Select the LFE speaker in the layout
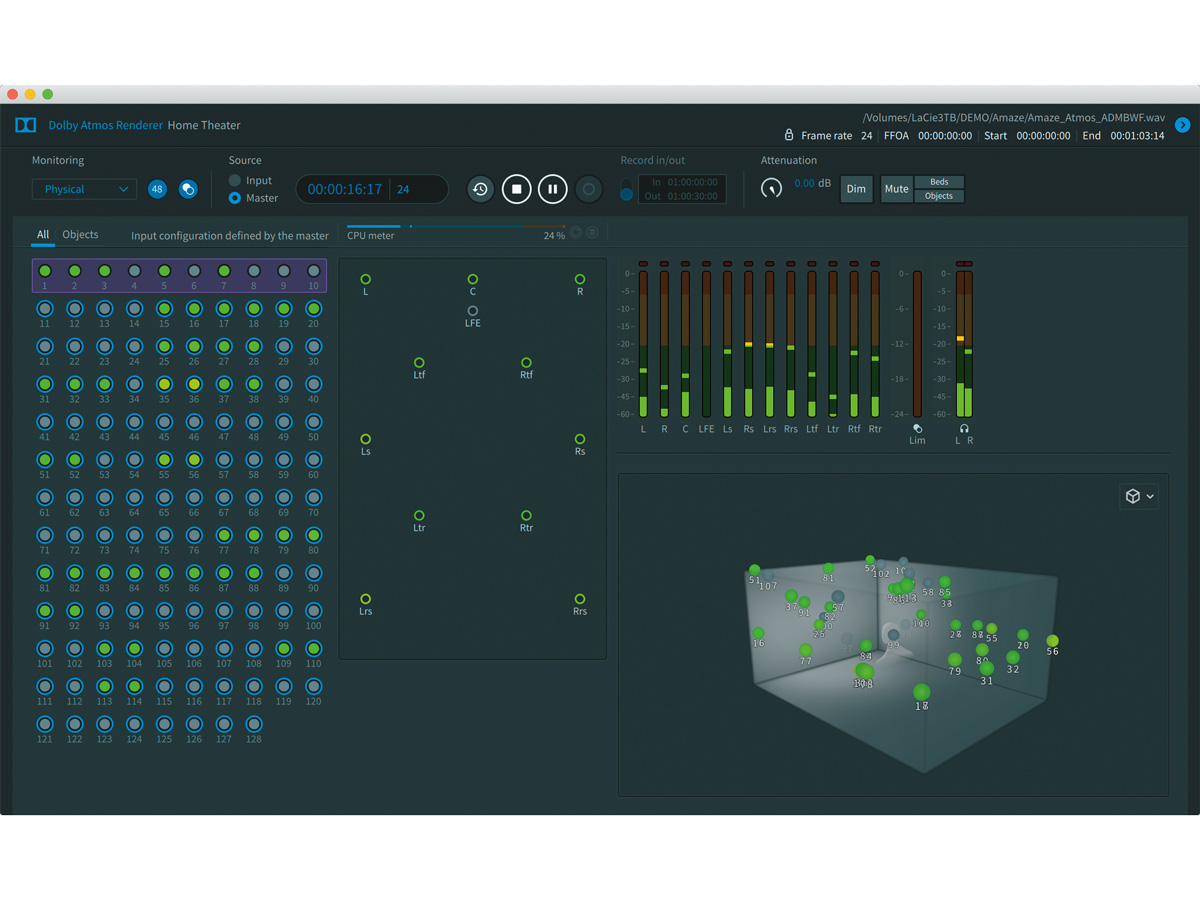This screenshot has height=900, width=1200. [473, 311]
